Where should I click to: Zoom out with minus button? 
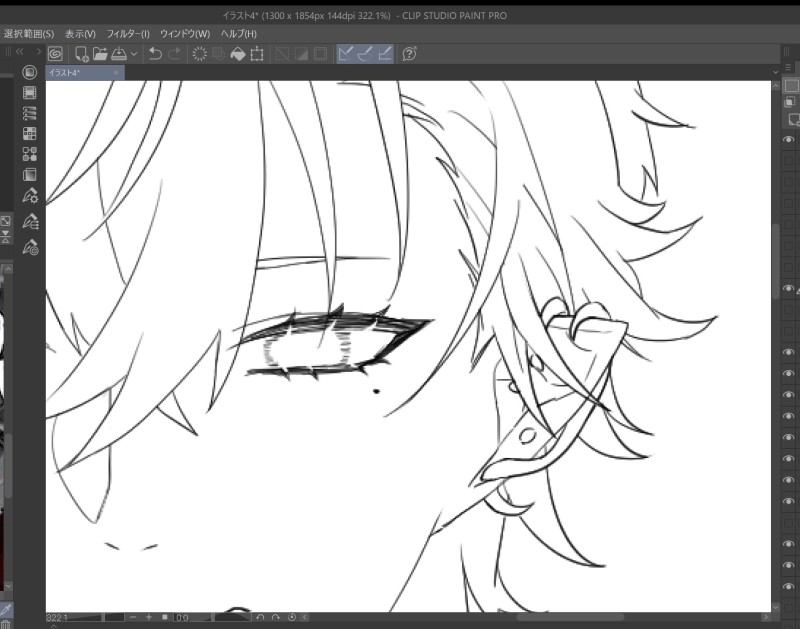click(x=133, y=617)
